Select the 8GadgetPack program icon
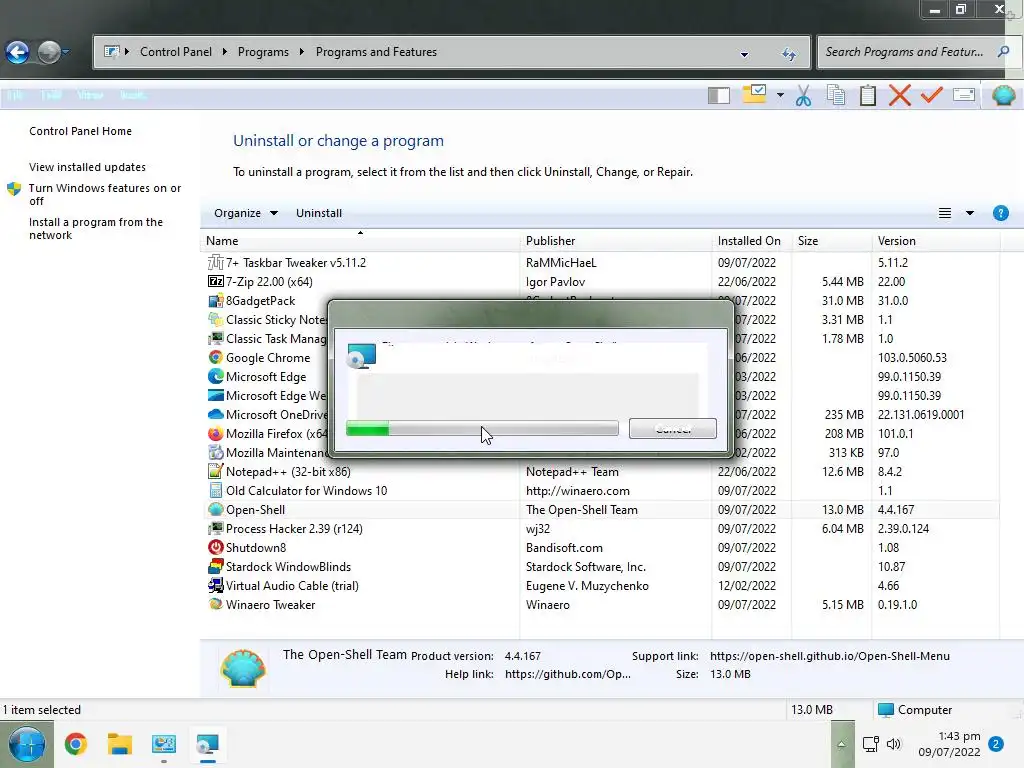The image size is (1024, 768). (x=216, y=300)
